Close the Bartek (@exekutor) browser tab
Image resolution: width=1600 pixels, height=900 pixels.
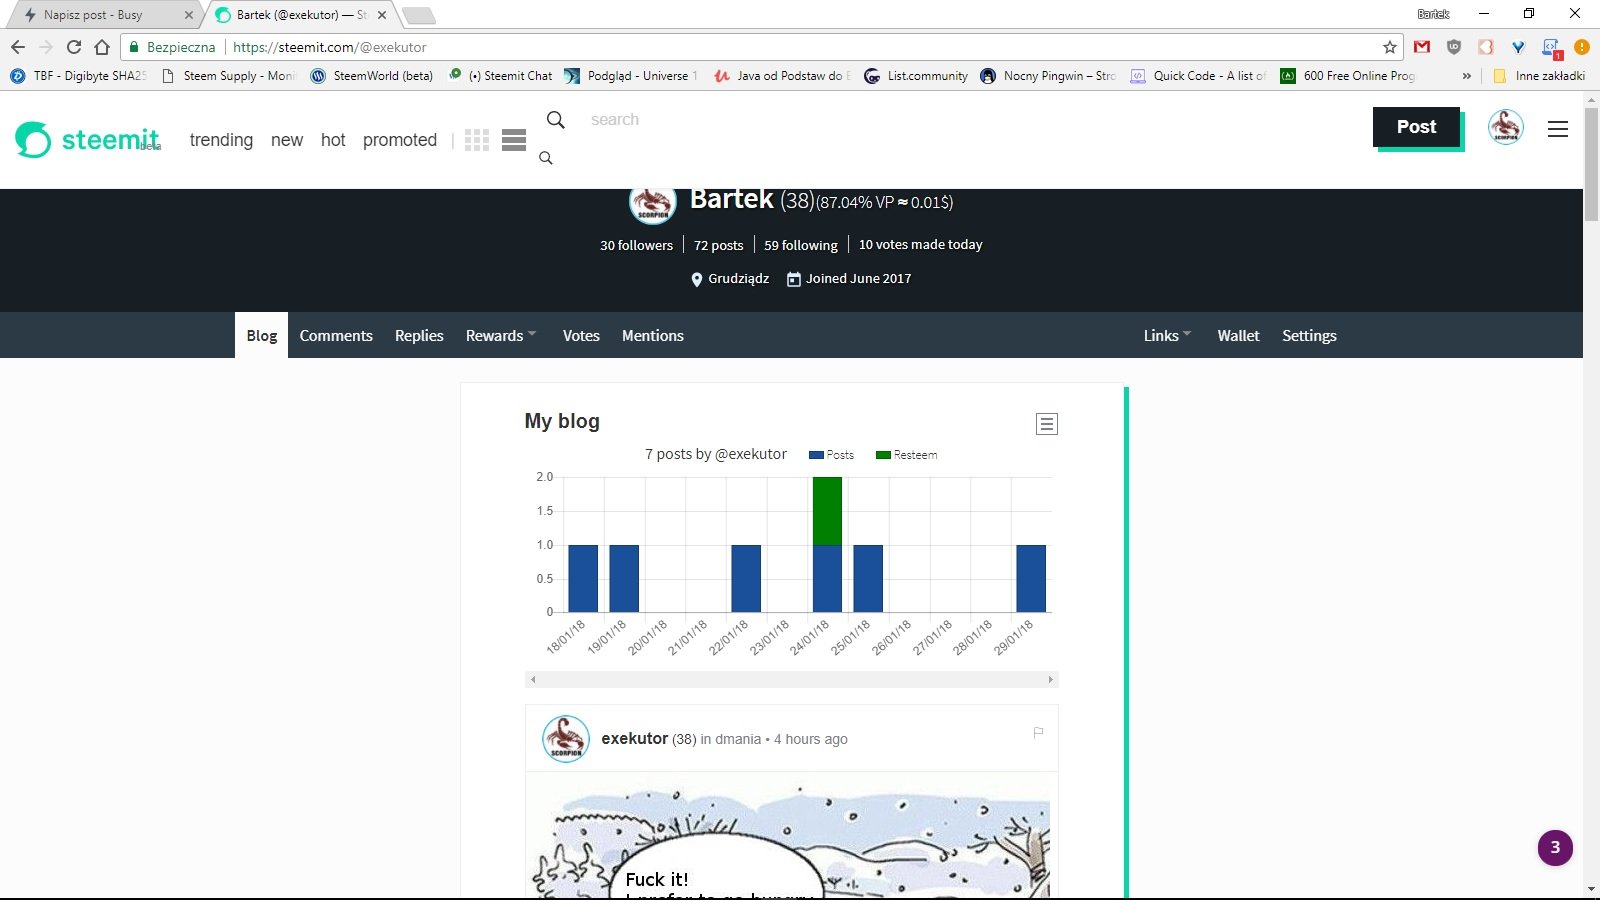[x=382, y=15]
